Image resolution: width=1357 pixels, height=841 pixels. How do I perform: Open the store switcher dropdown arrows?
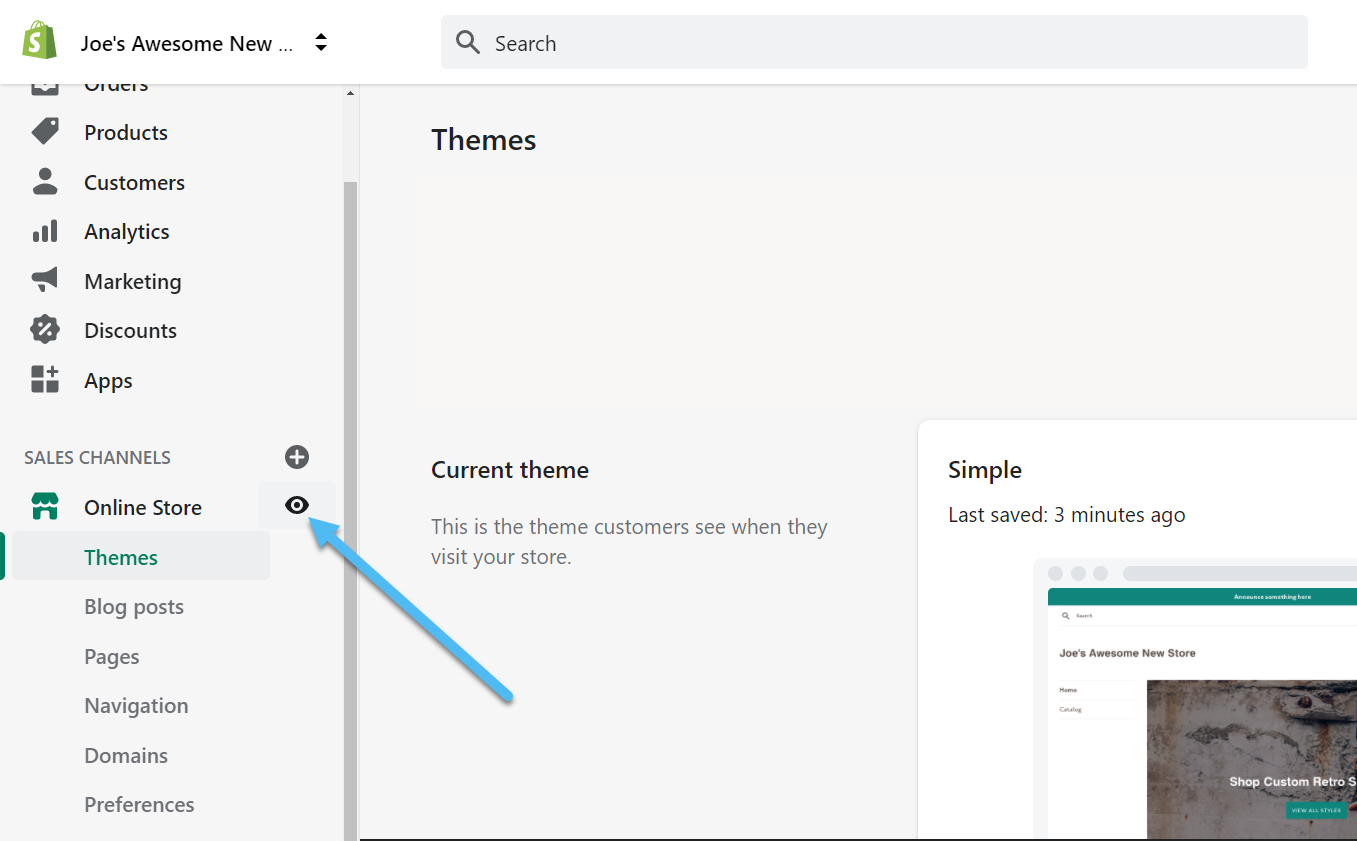click(321, 43)
